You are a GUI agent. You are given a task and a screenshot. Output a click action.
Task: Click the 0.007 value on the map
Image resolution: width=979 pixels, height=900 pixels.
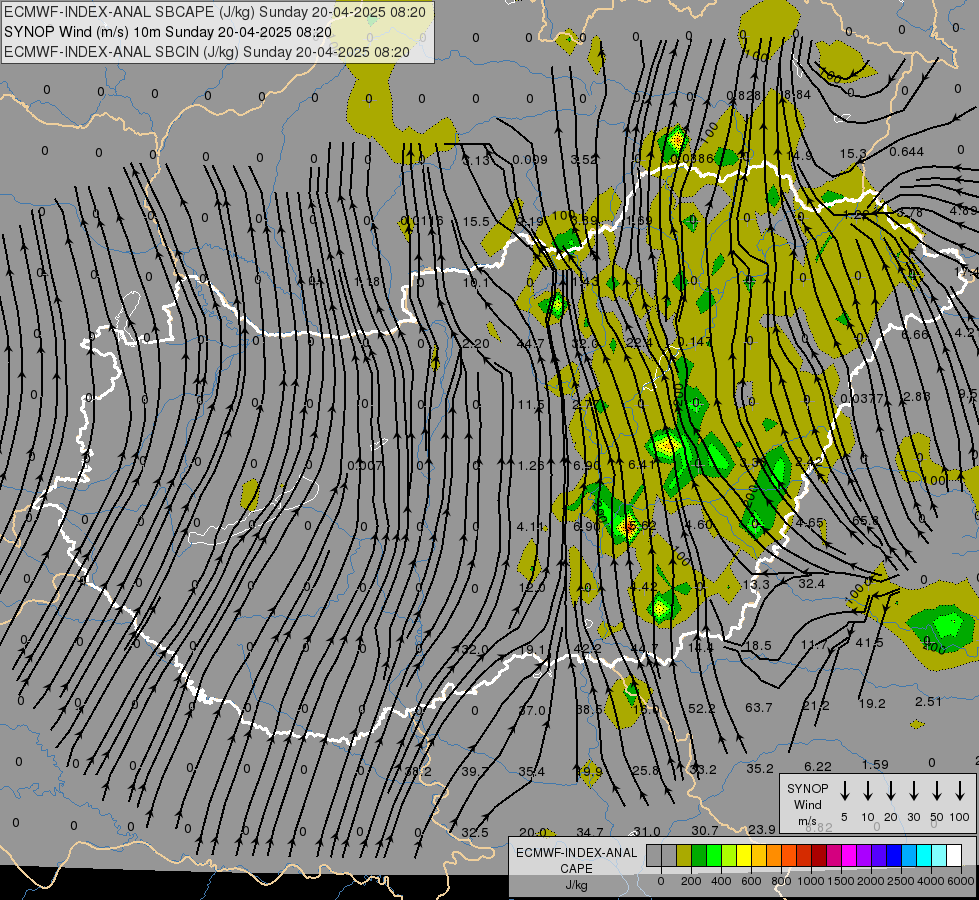pos(365,465)
